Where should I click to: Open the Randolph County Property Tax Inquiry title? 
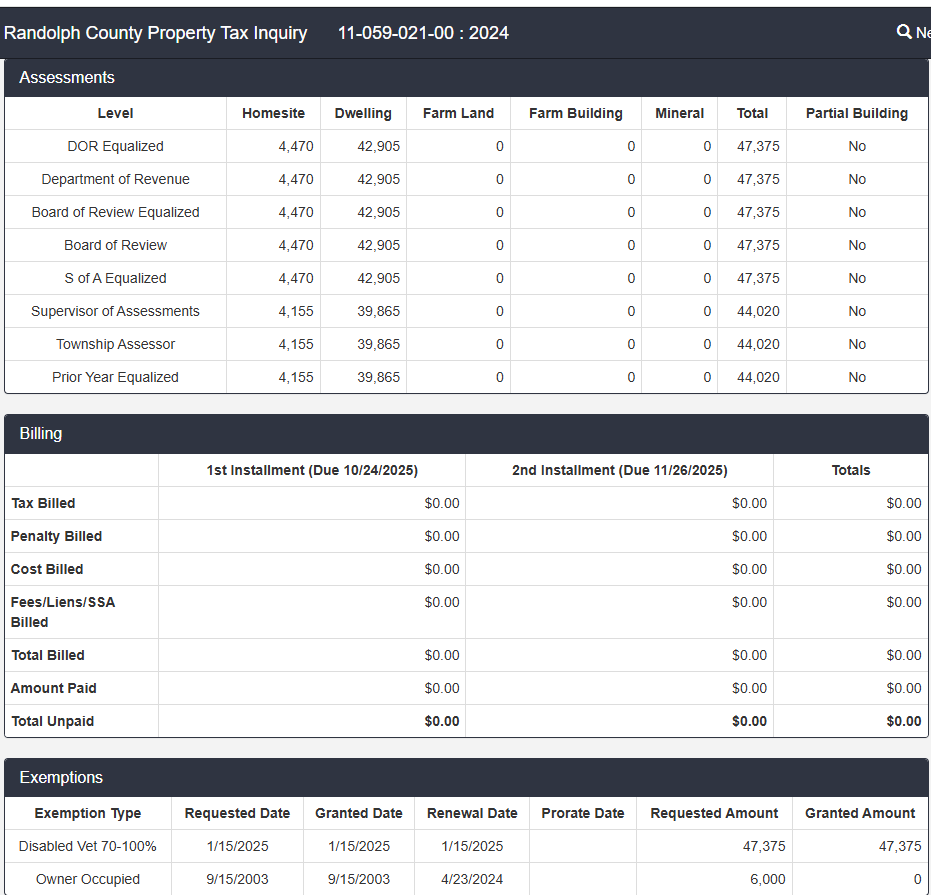155,33
